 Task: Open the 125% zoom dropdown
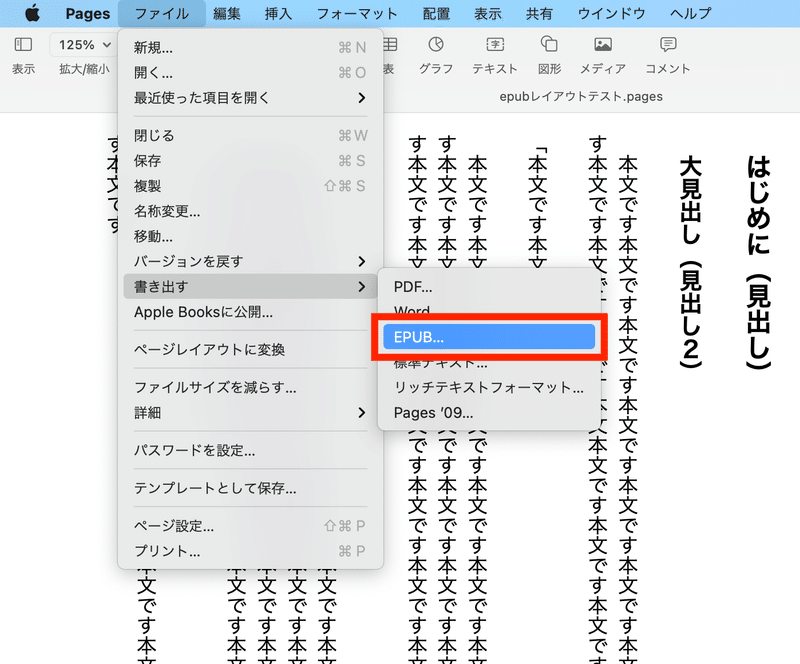84,45
